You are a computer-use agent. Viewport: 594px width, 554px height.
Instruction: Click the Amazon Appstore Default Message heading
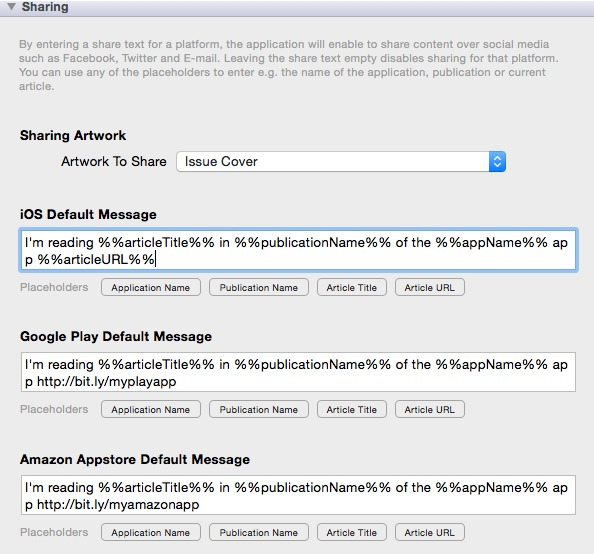[x=134, y=459]
